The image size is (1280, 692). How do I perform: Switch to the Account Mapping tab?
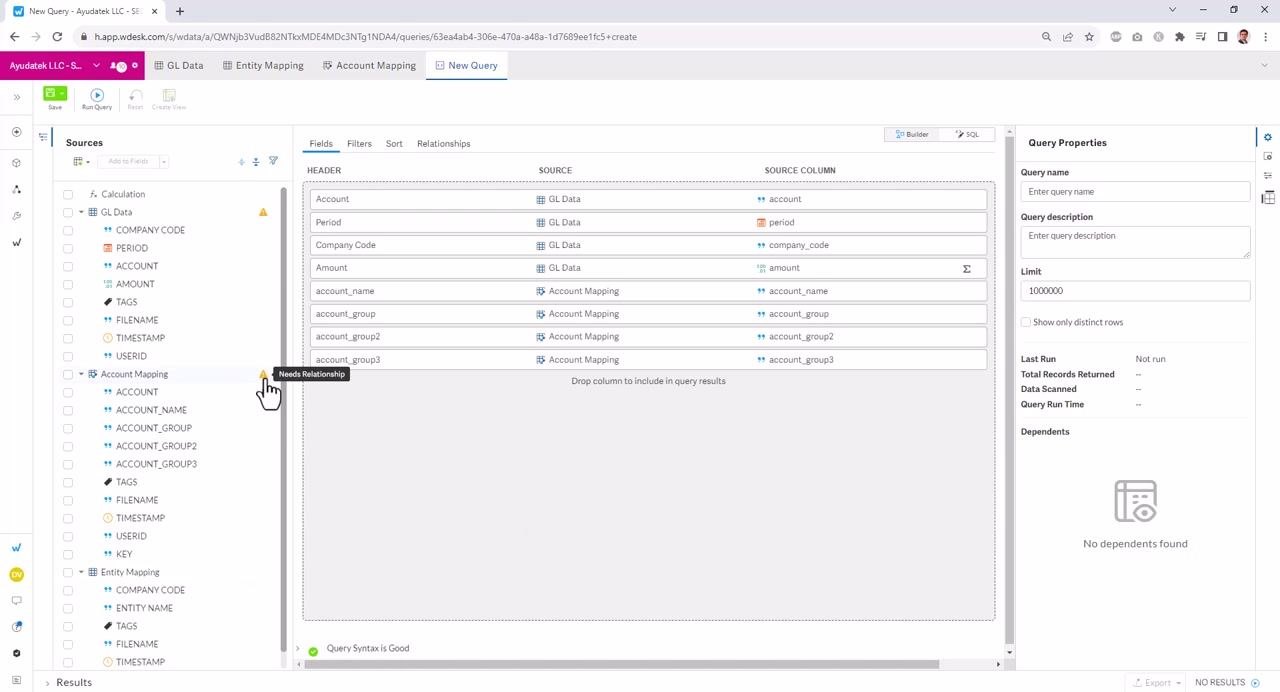(369, 66)
